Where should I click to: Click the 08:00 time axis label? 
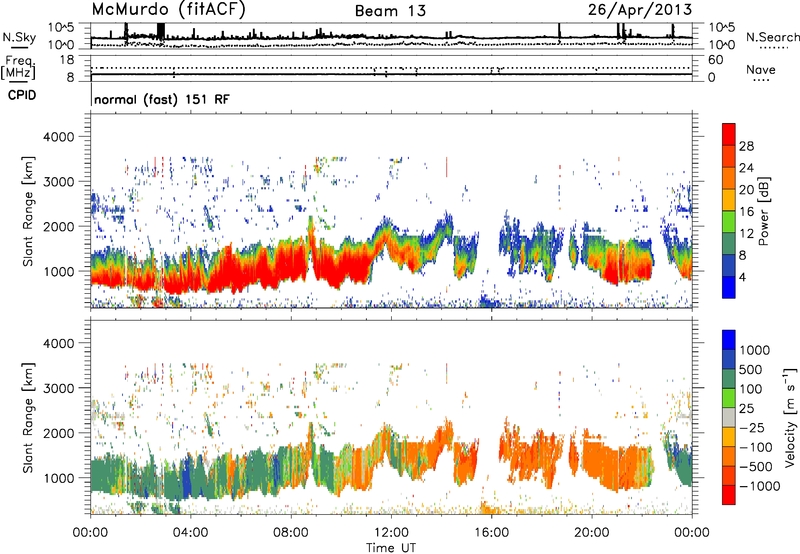(291, 533)
